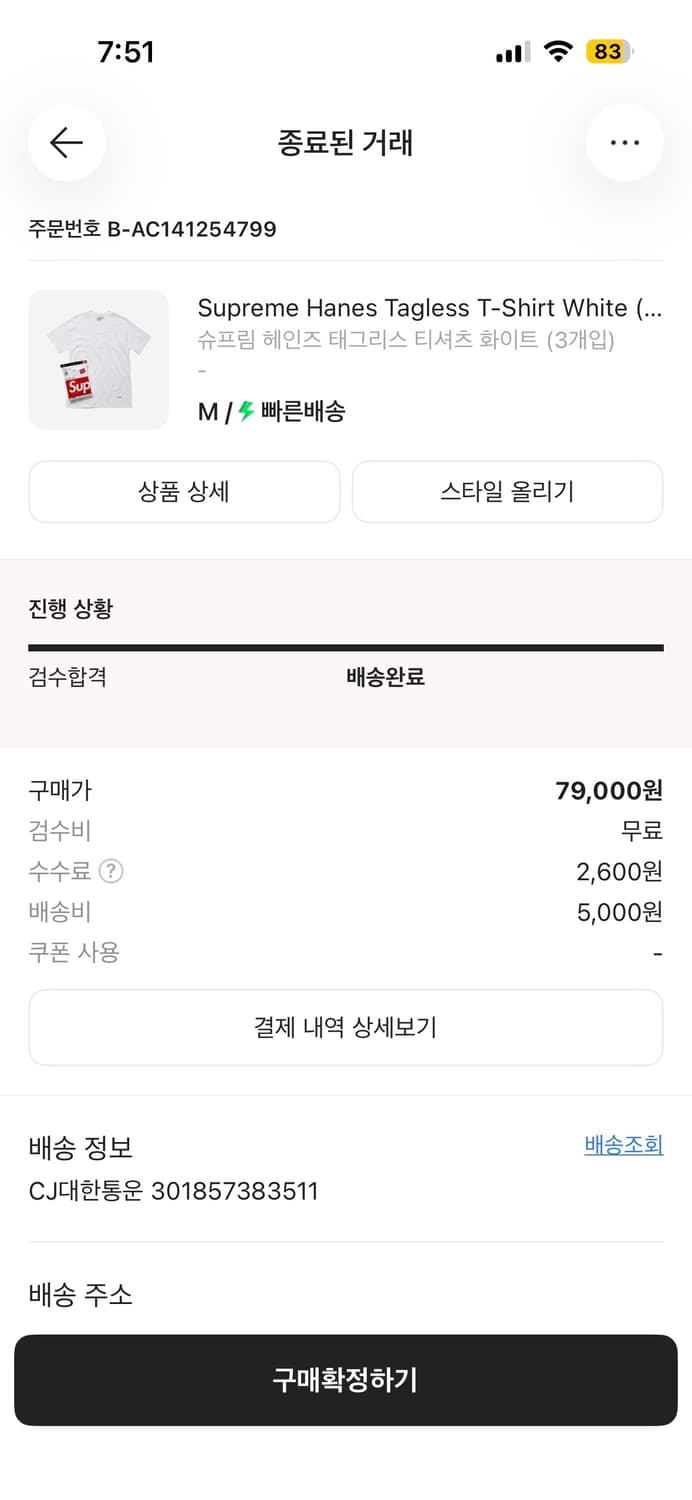Select the CJ대한통운 tracking number

tap(175, 1190)
